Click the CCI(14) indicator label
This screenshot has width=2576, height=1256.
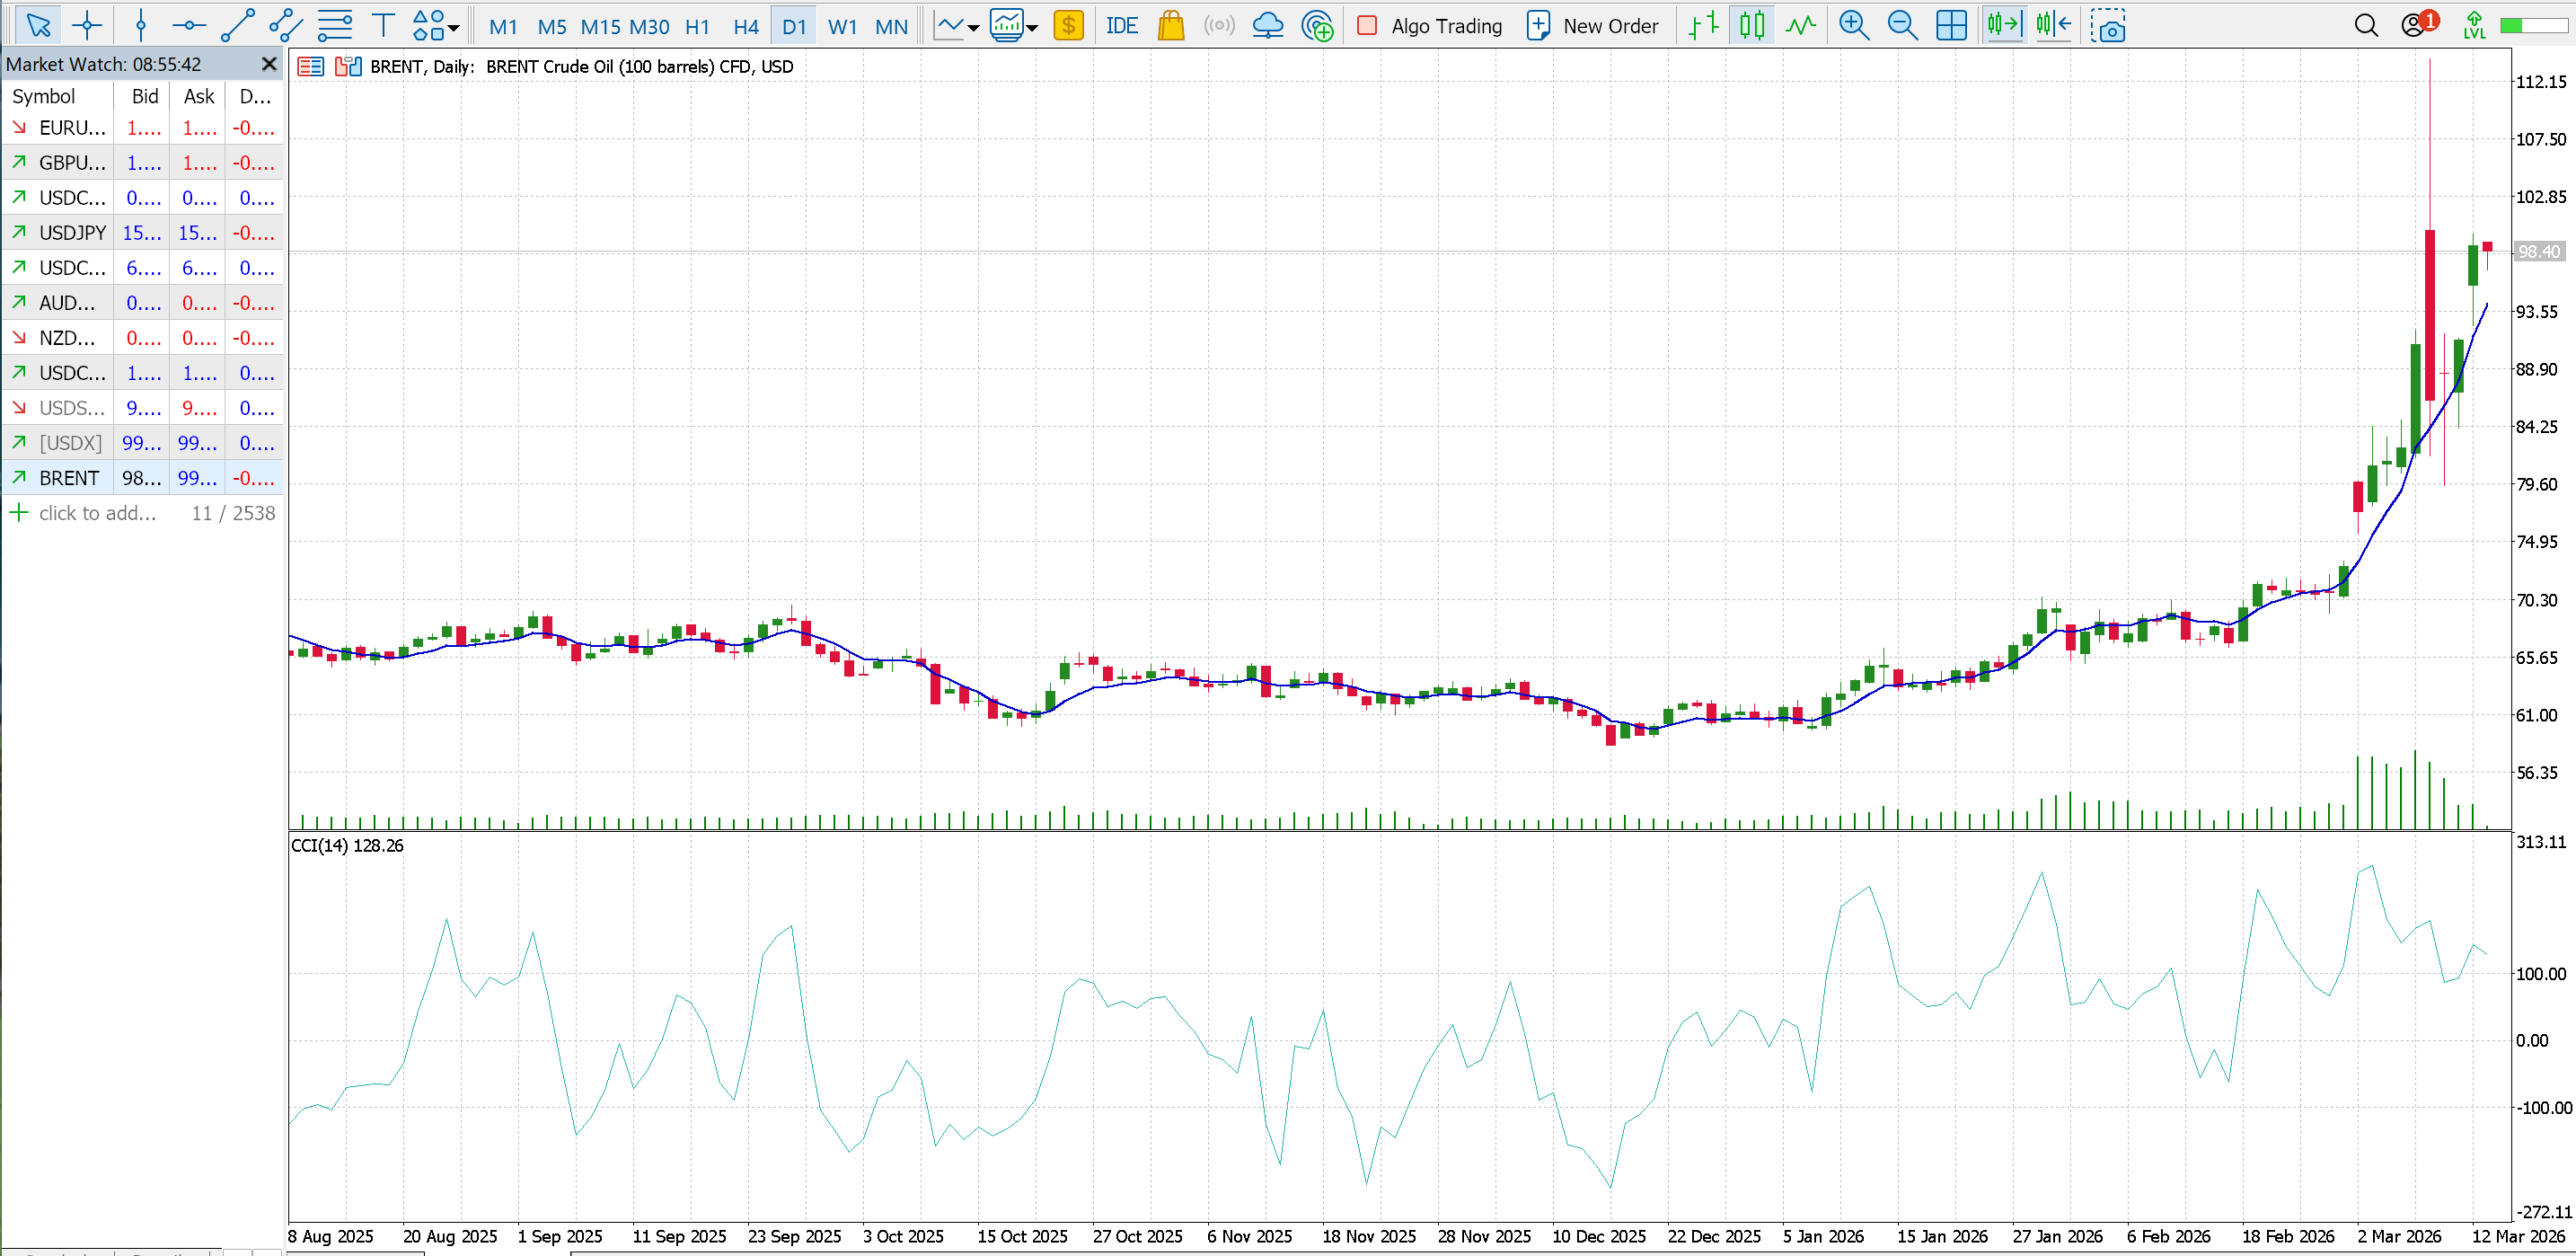[x=347, y=846]
